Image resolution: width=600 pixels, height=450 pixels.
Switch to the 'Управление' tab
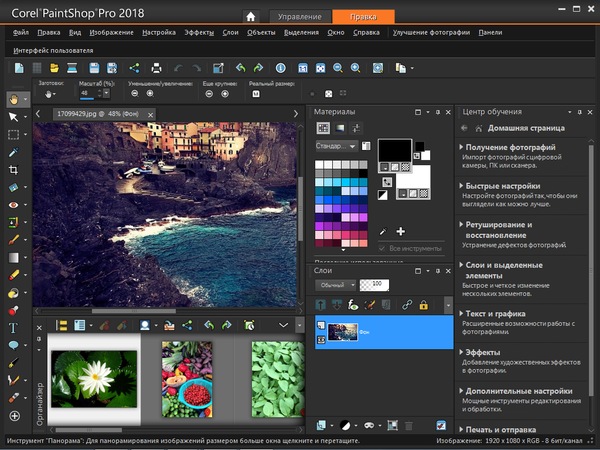299,17
